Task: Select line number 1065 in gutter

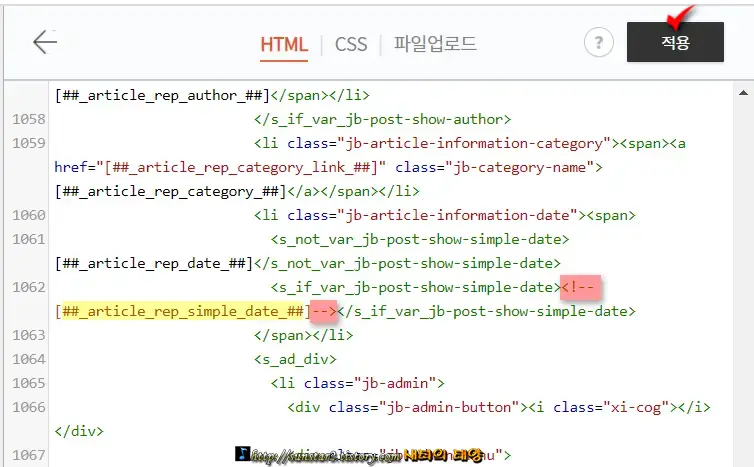Action: pyautogui.click(x=29, y=383)
